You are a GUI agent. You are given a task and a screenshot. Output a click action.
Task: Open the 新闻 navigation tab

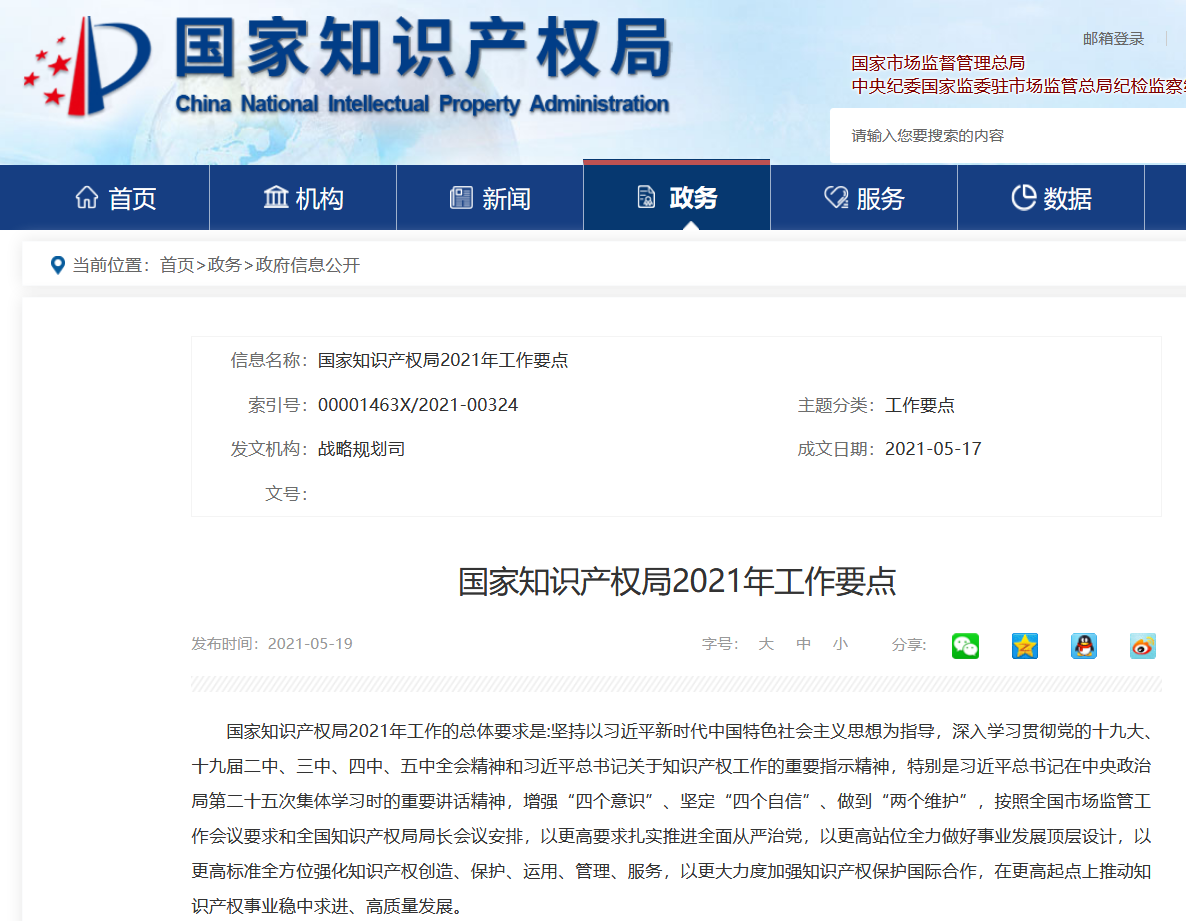(x=490, y=198)
